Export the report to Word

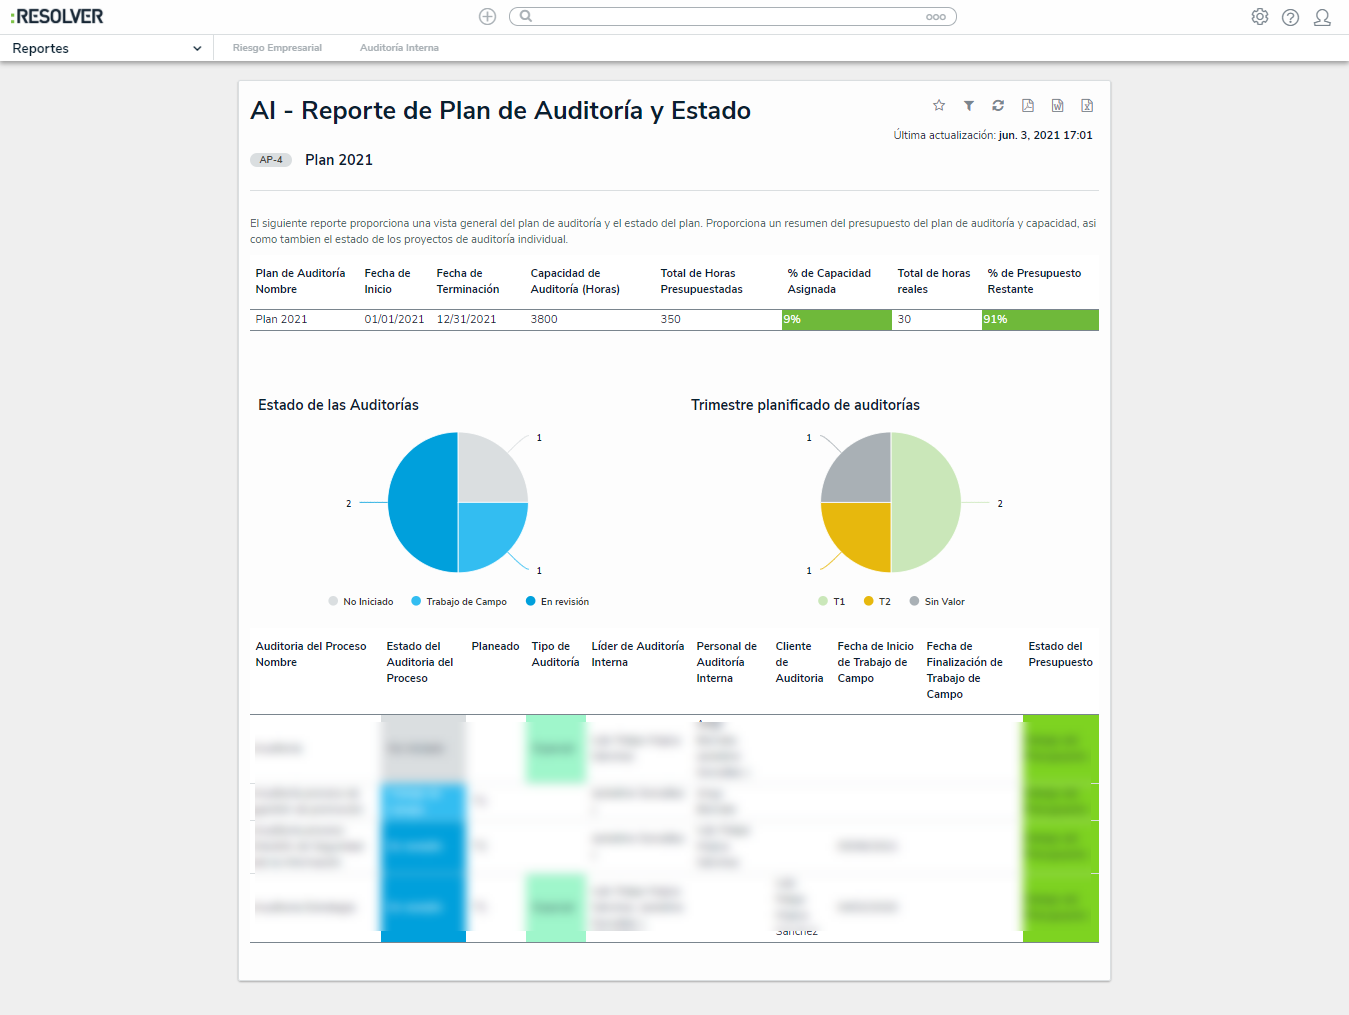pos(1057,105)
